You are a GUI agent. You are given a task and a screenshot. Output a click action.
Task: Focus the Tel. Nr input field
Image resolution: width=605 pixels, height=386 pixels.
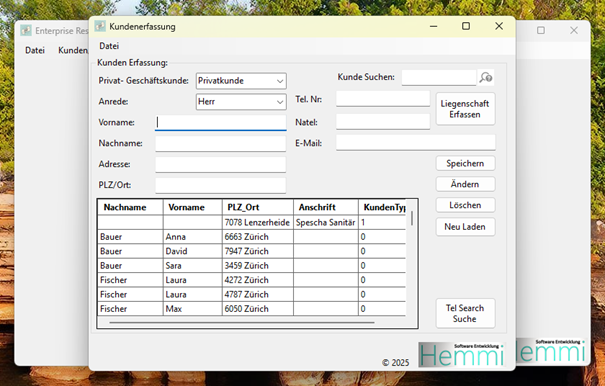tap(383, 99)
